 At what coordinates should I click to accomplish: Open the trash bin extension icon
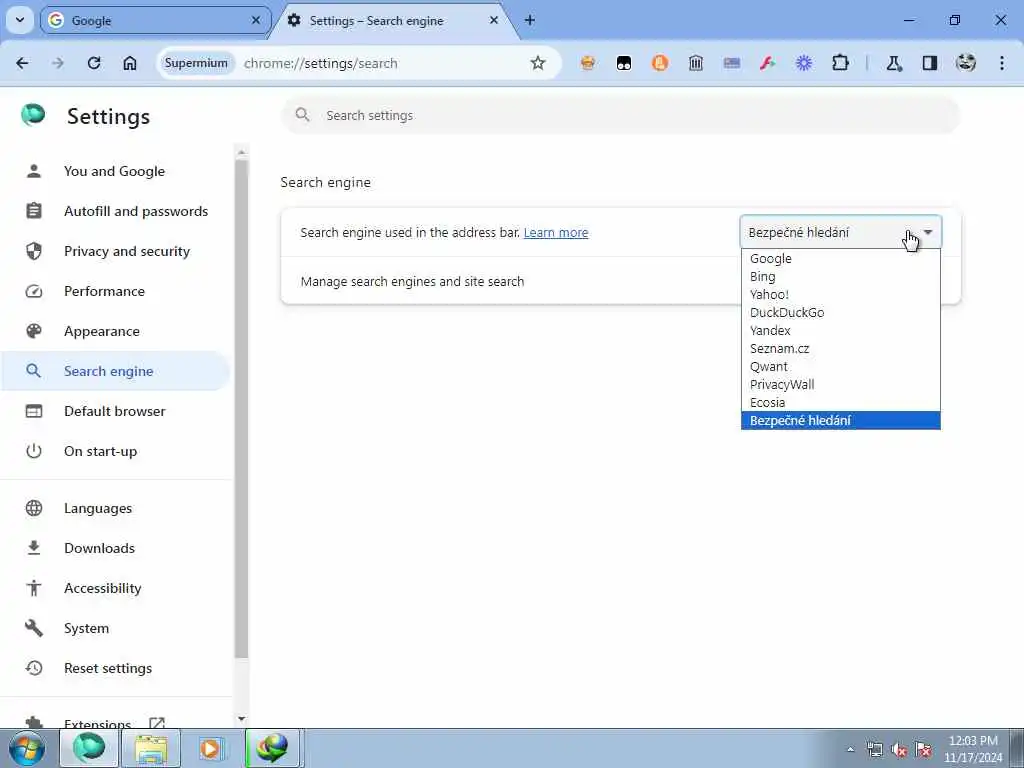[x=696, y=63]
